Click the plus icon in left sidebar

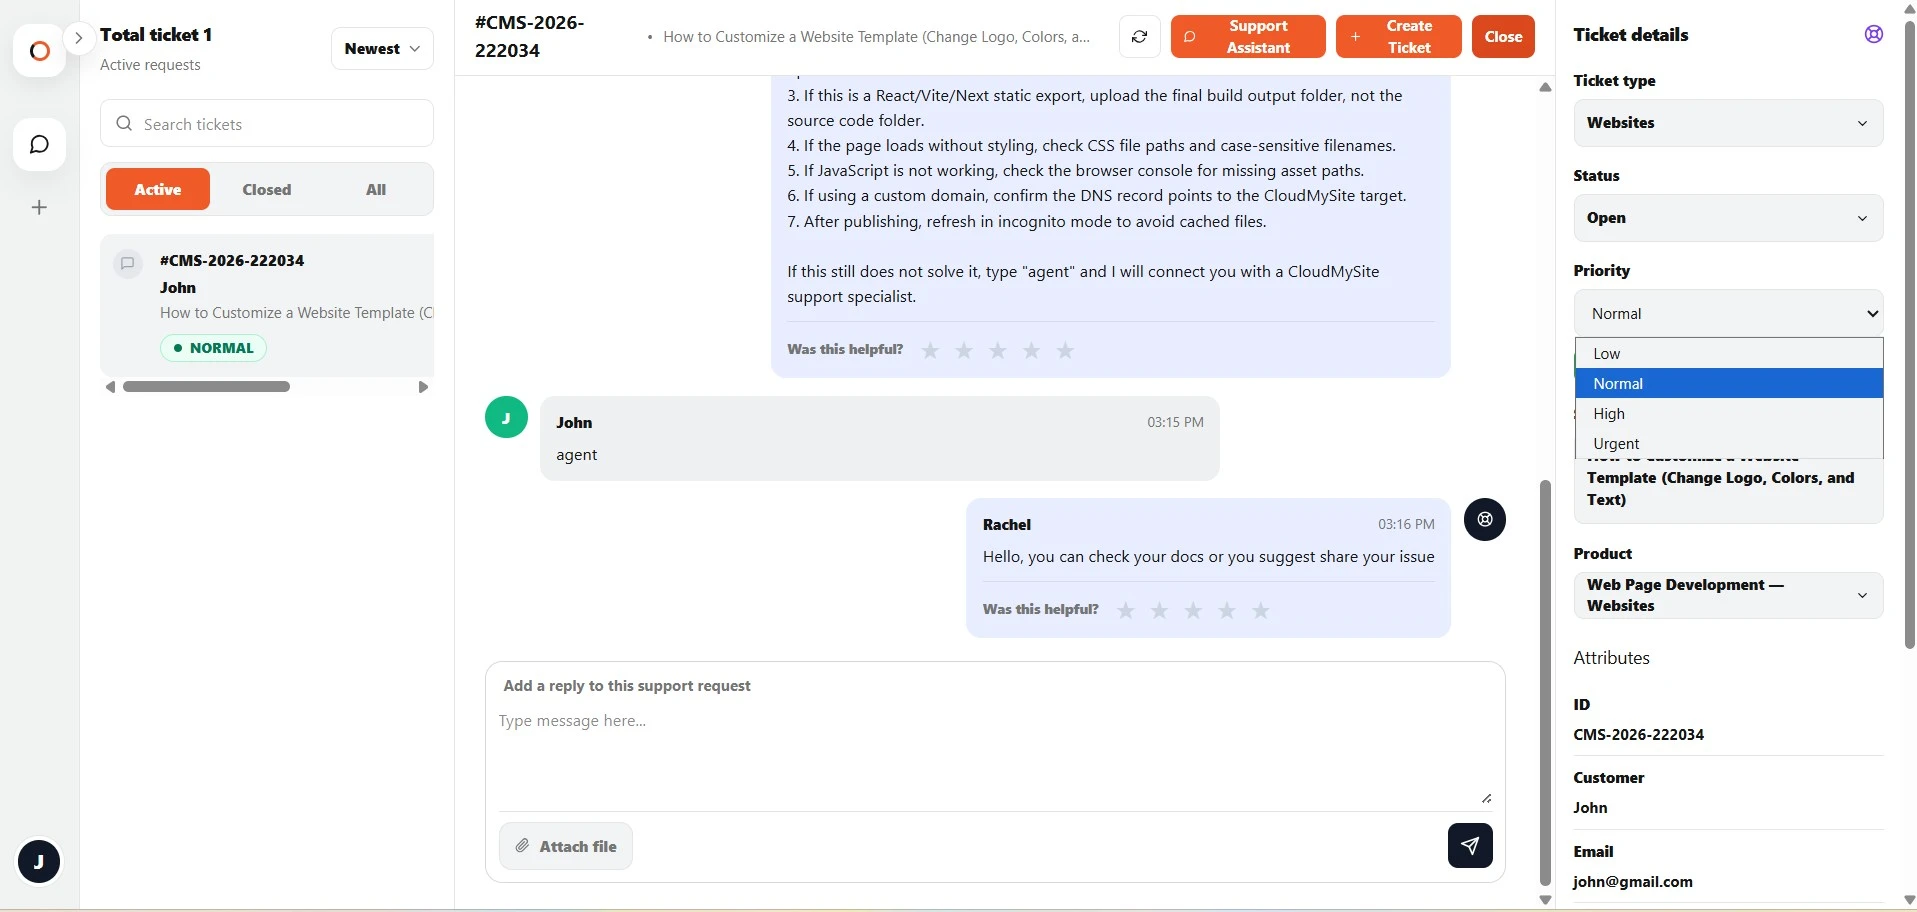pyautogui.click(x=39, y=208)
